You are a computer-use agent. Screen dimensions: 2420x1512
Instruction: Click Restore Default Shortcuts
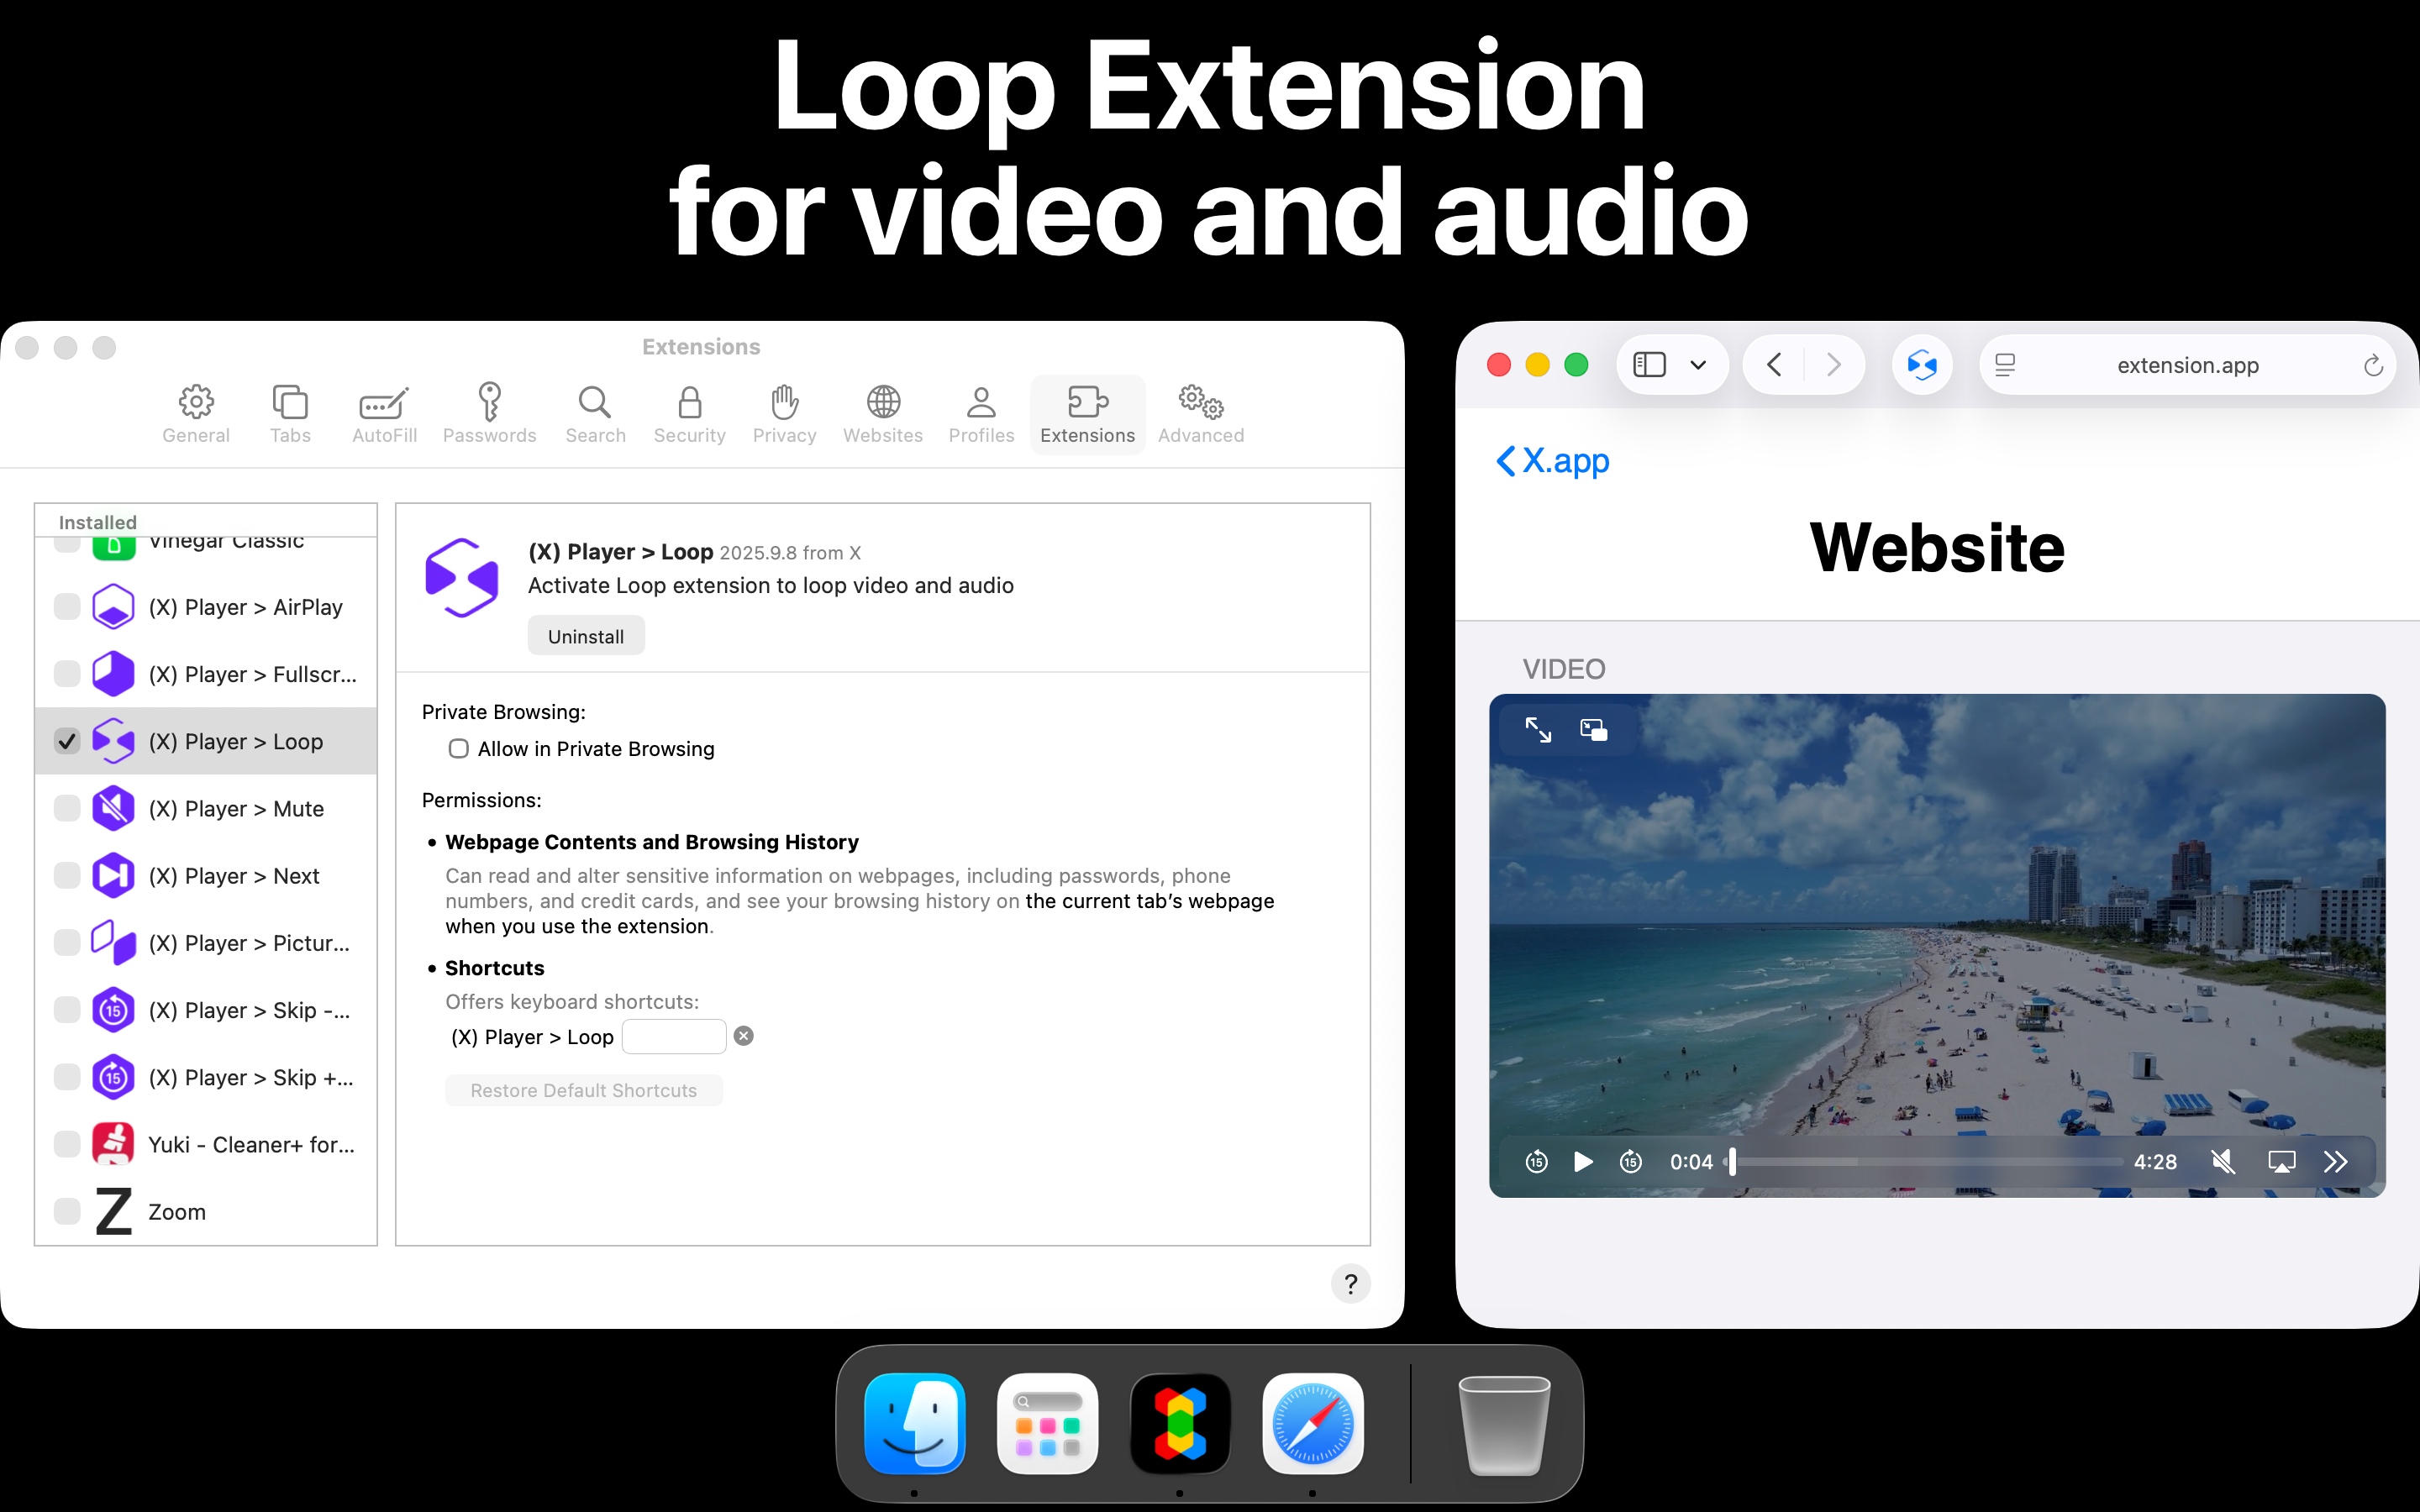584,1090
